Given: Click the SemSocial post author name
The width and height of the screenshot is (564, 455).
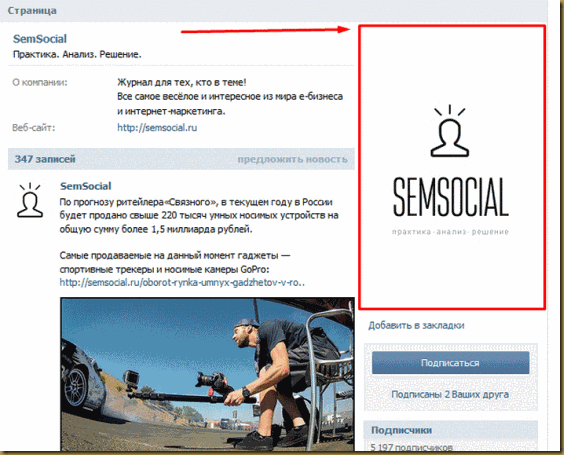Looking at the screenshot, I should [x=86, y=186].
